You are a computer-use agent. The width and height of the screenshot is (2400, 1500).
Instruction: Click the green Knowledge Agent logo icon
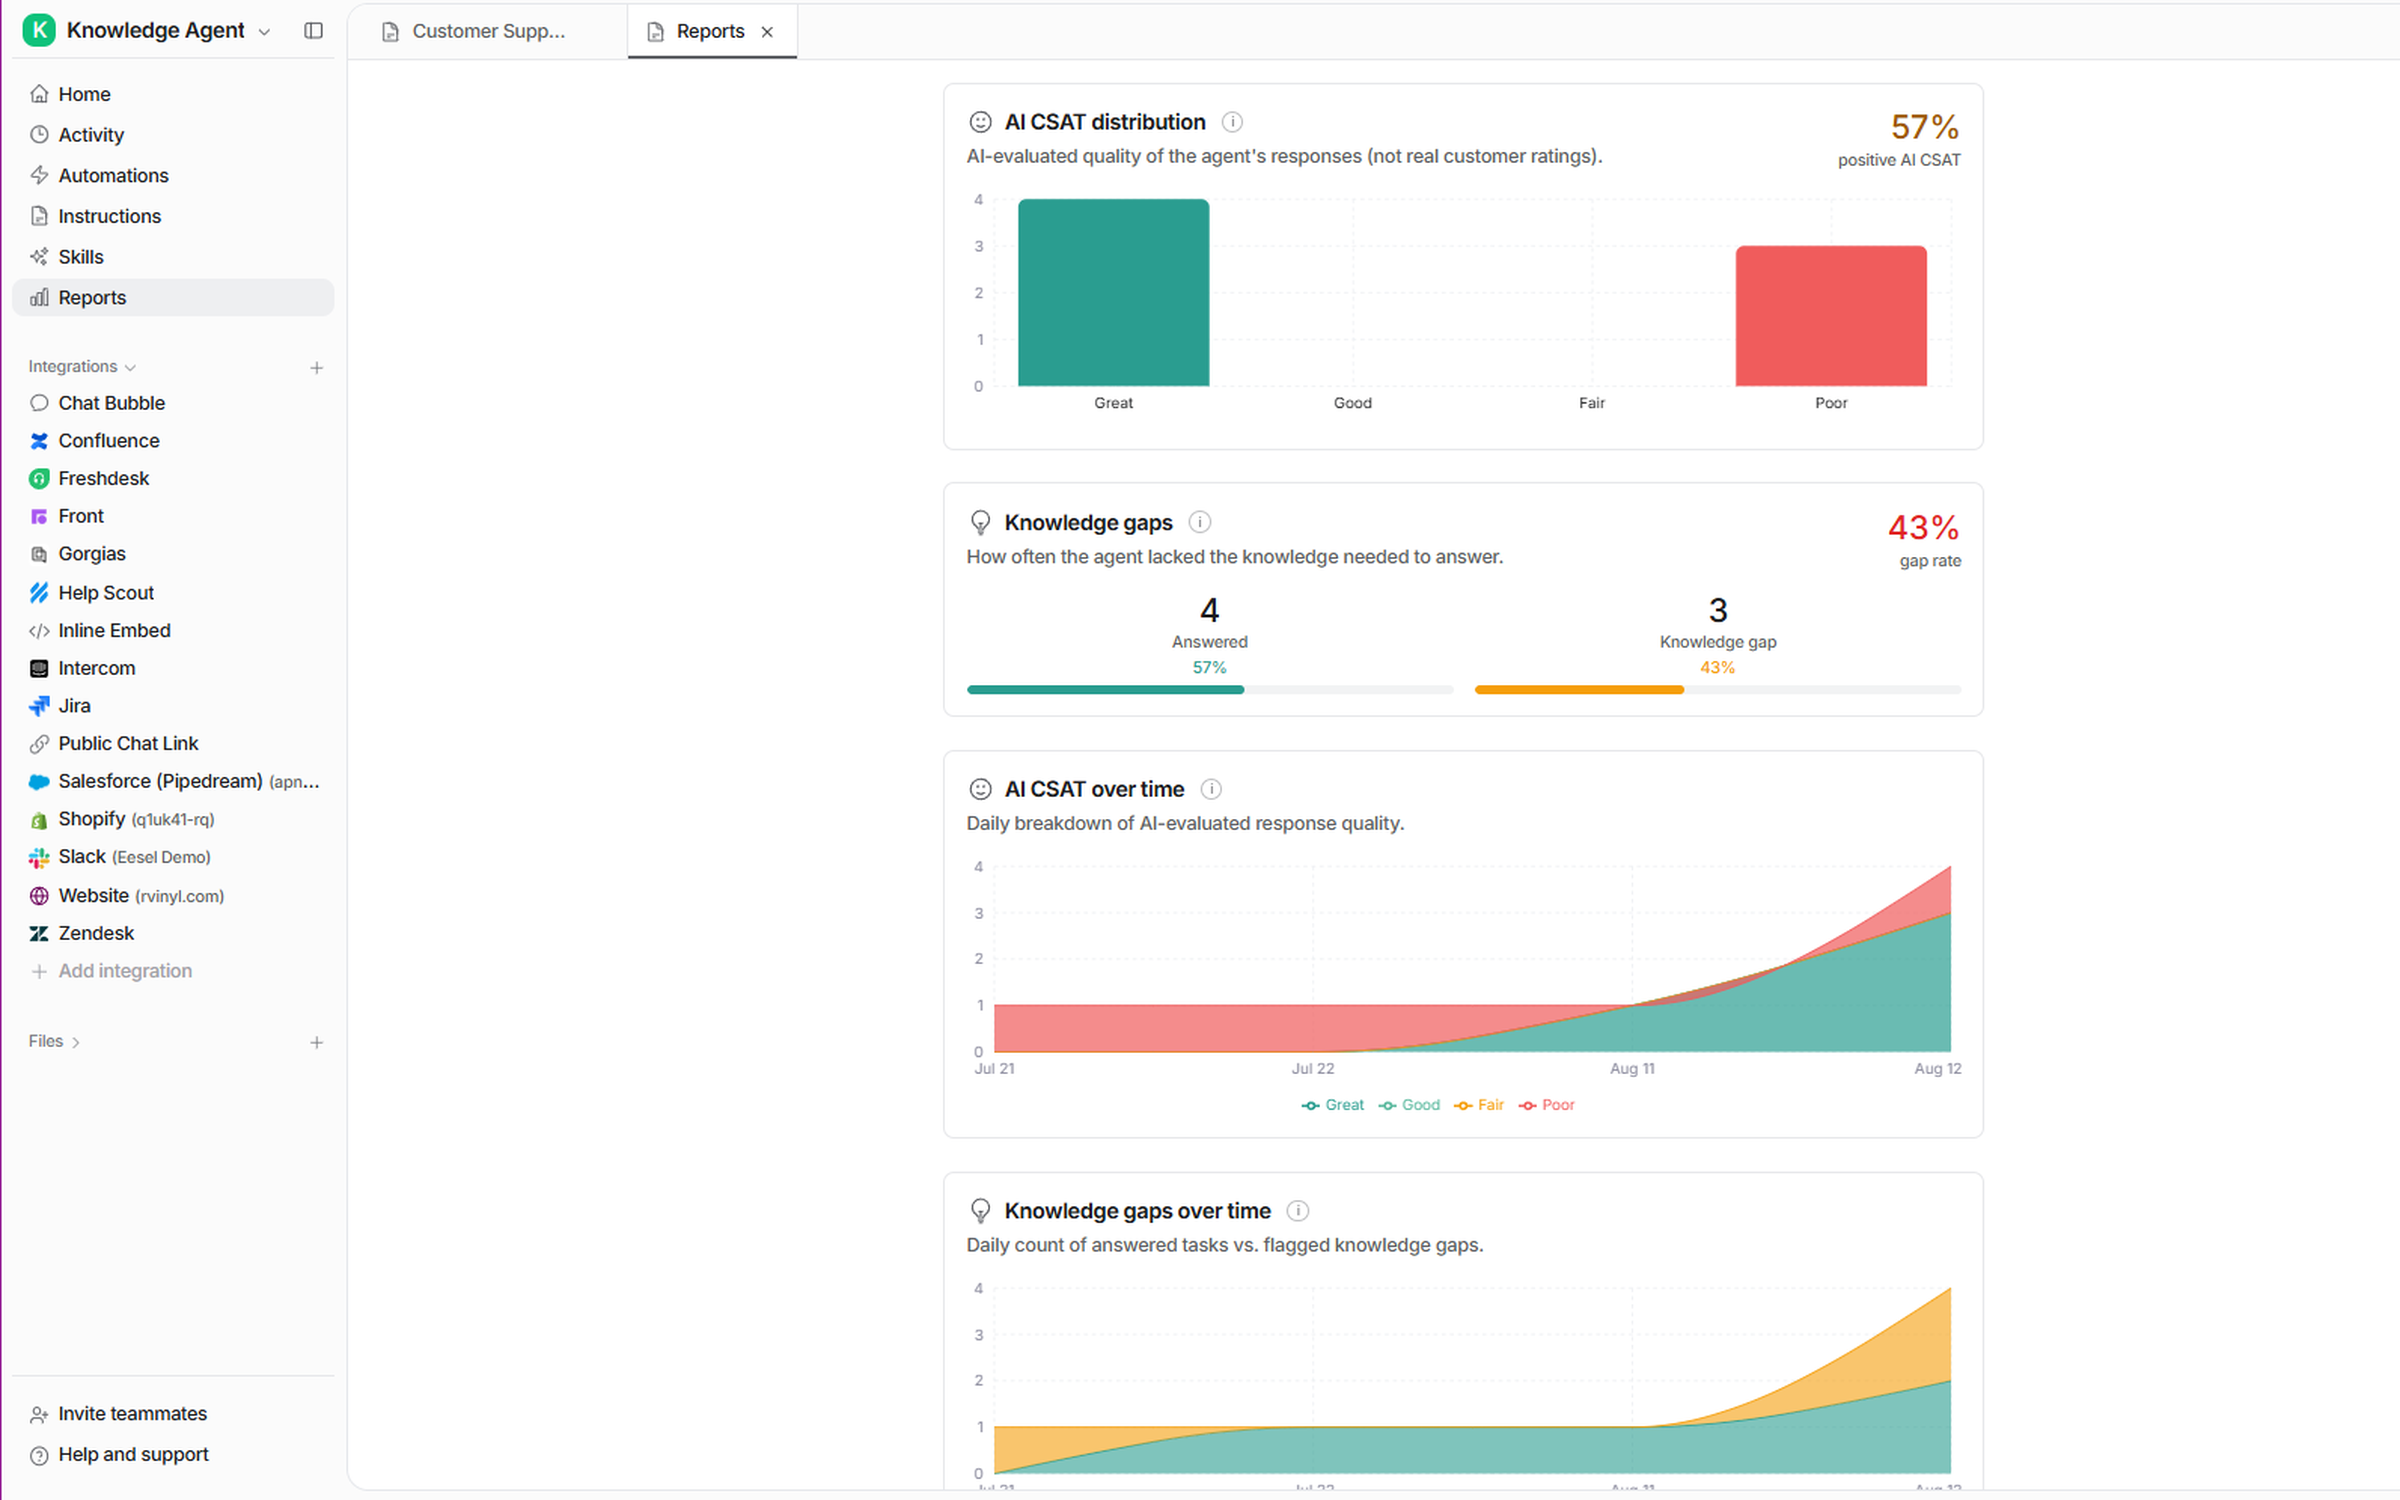(x=38, y=30)
